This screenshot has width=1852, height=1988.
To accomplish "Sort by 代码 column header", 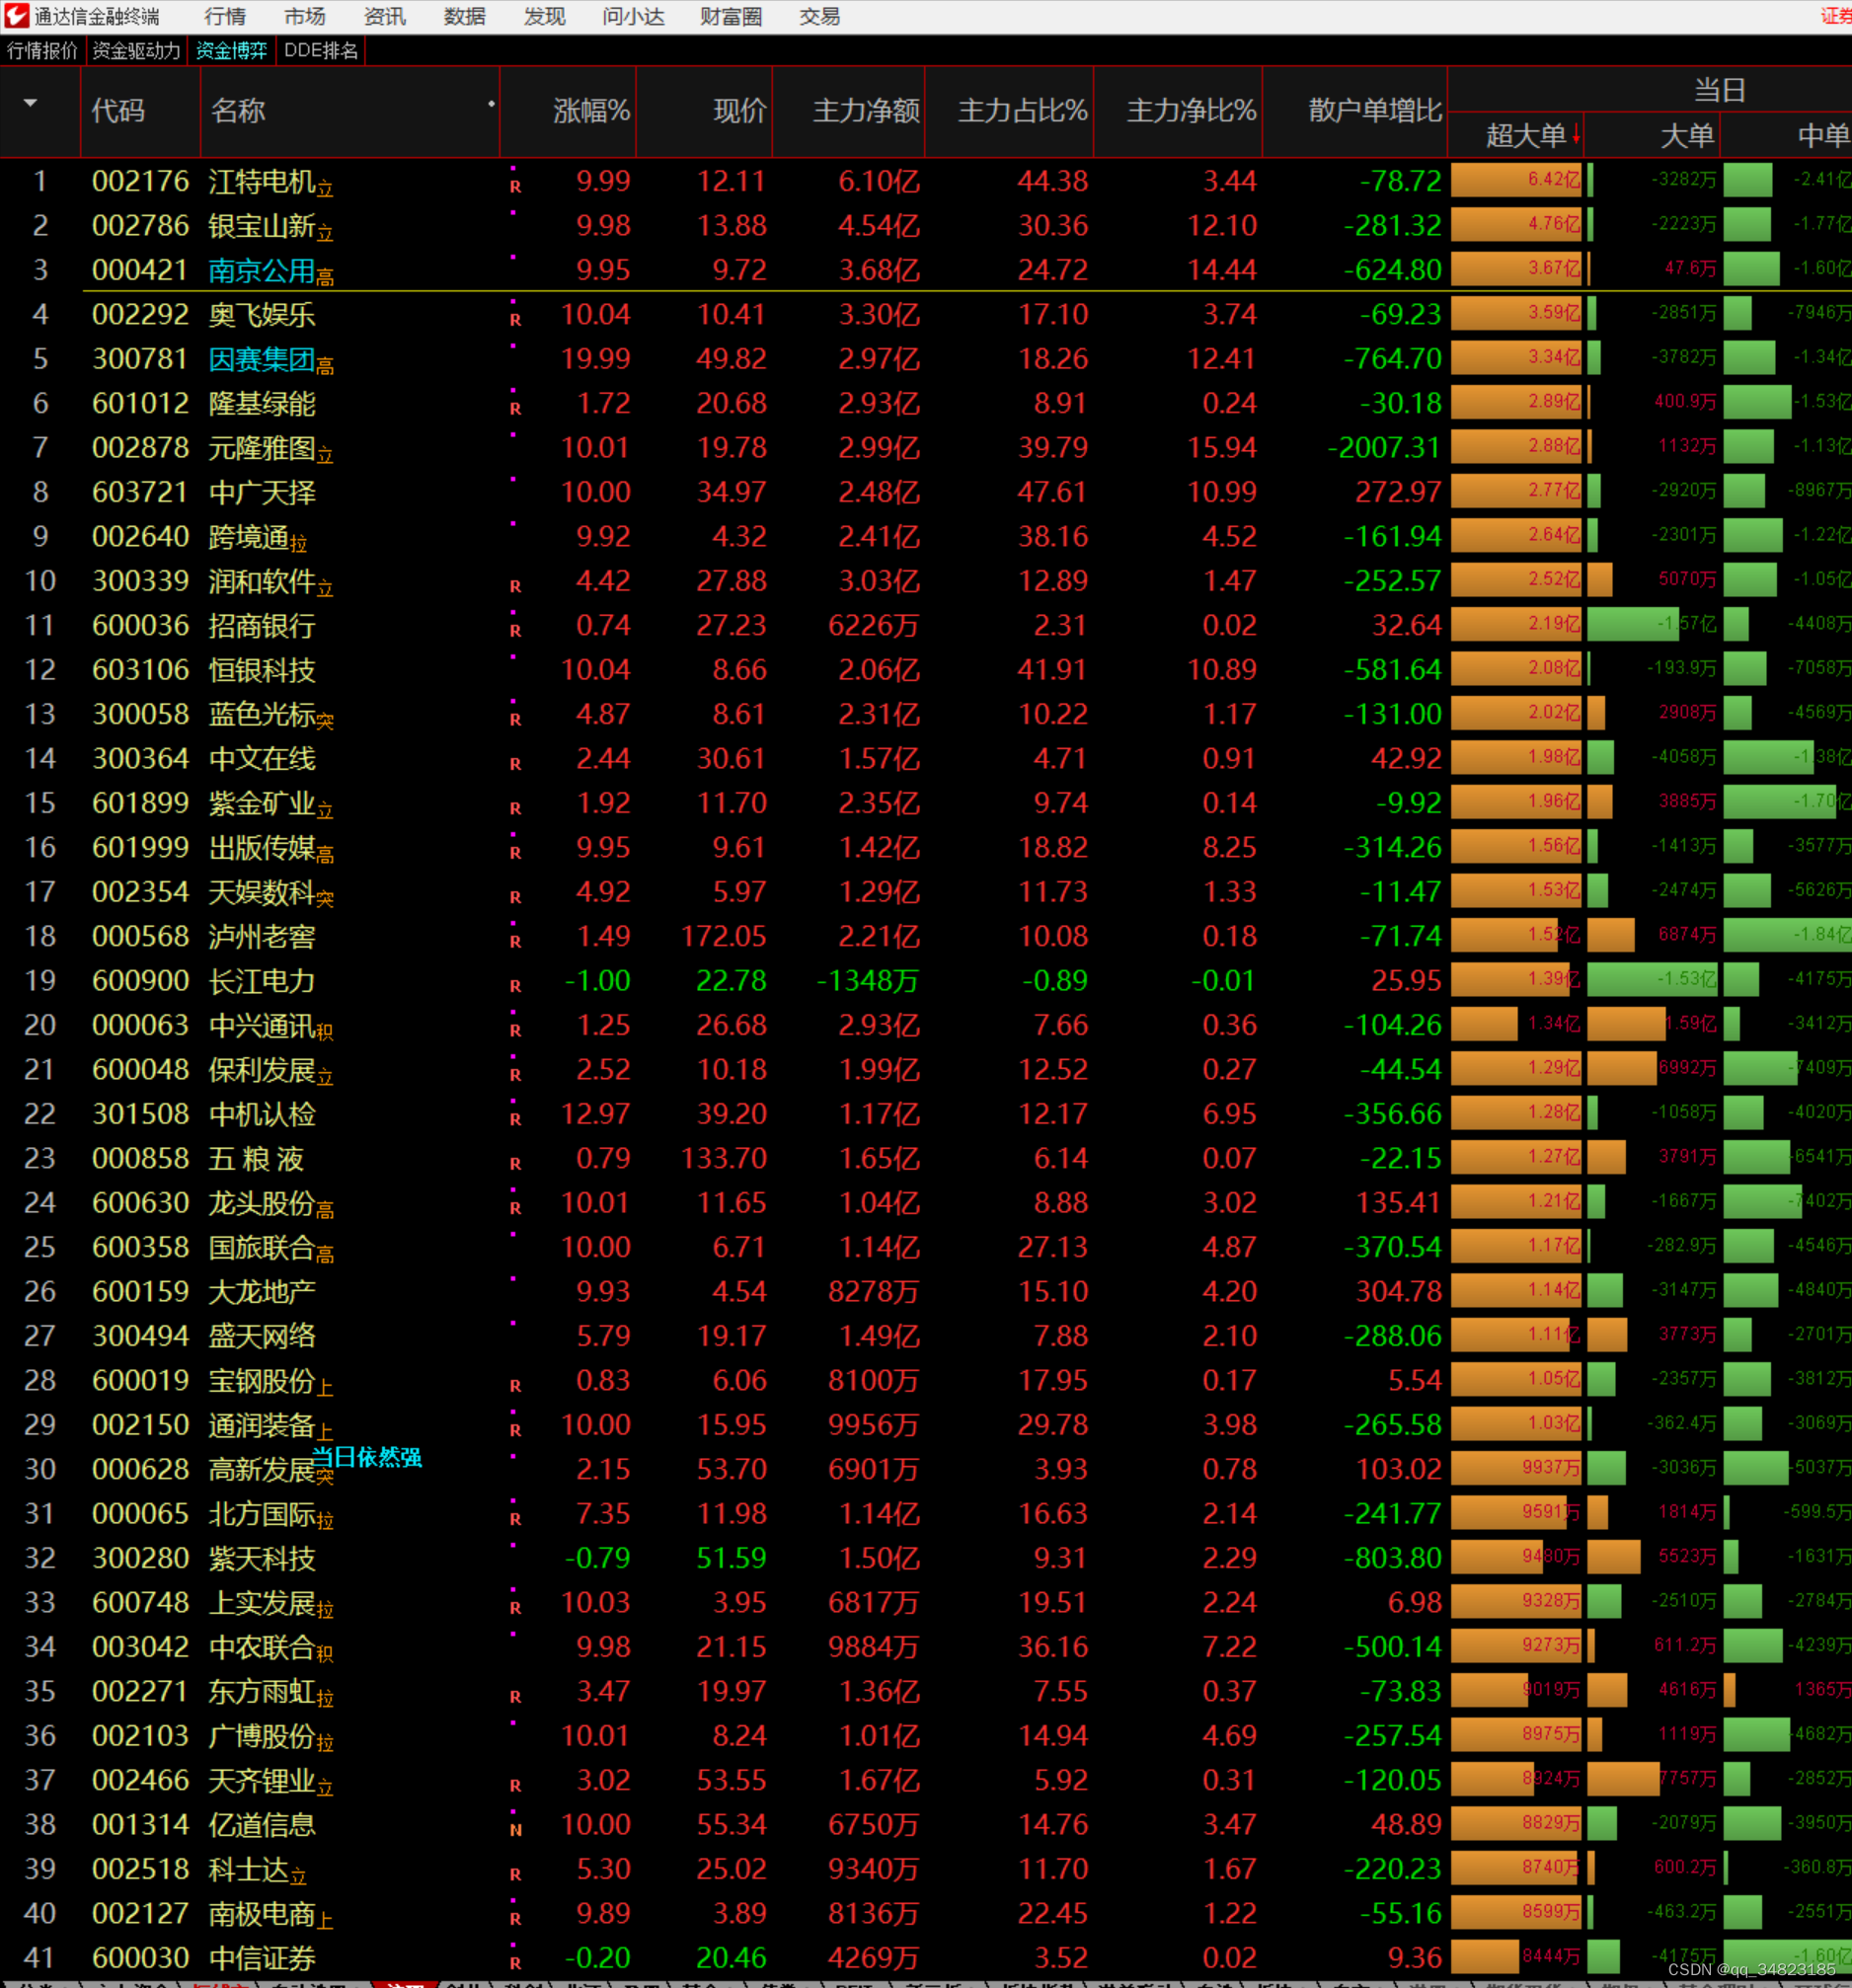I will click(x=118, y=111).
